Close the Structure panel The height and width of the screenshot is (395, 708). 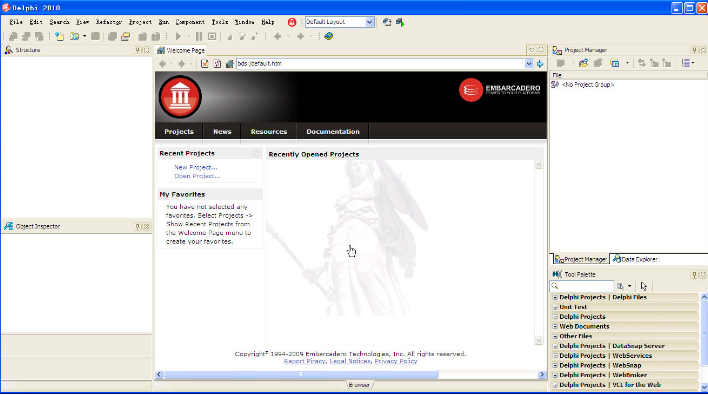tap(146, 50)
